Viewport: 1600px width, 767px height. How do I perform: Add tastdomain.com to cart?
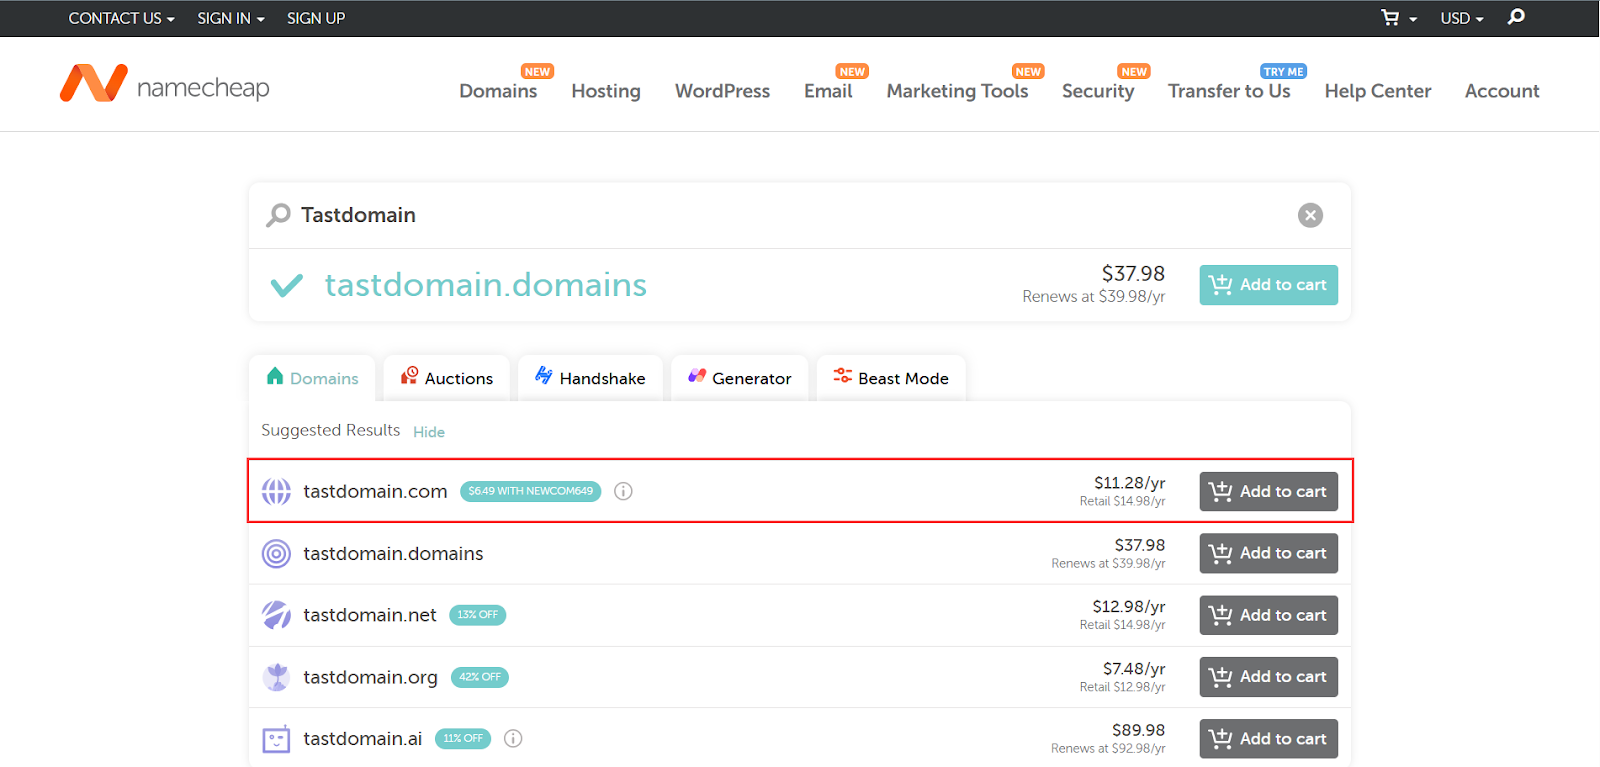click(1268, 491)
